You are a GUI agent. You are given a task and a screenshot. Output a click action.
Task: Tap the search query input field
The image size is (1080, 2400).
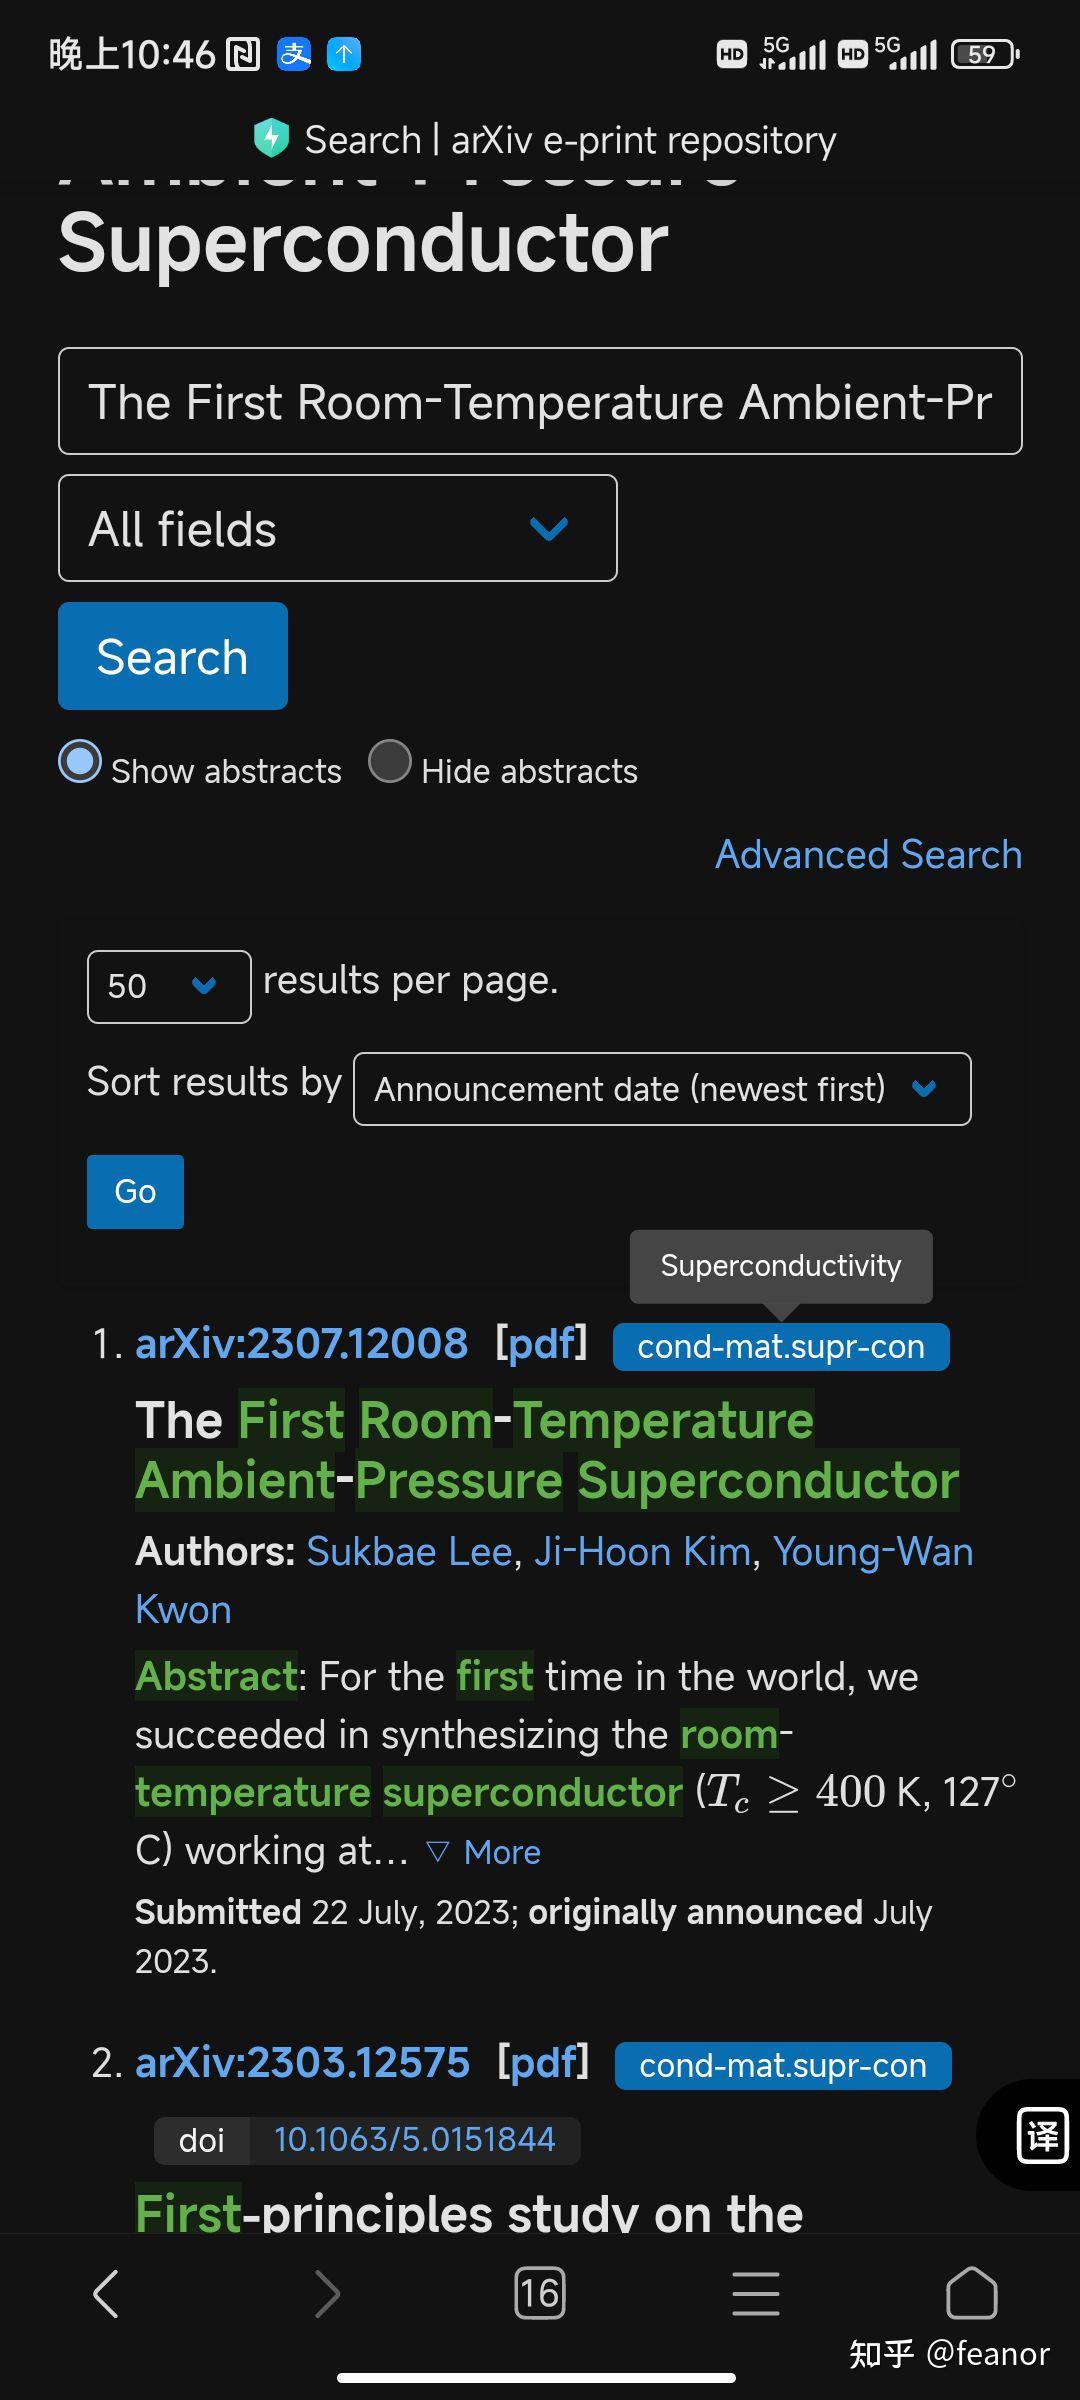click(540, 401)
